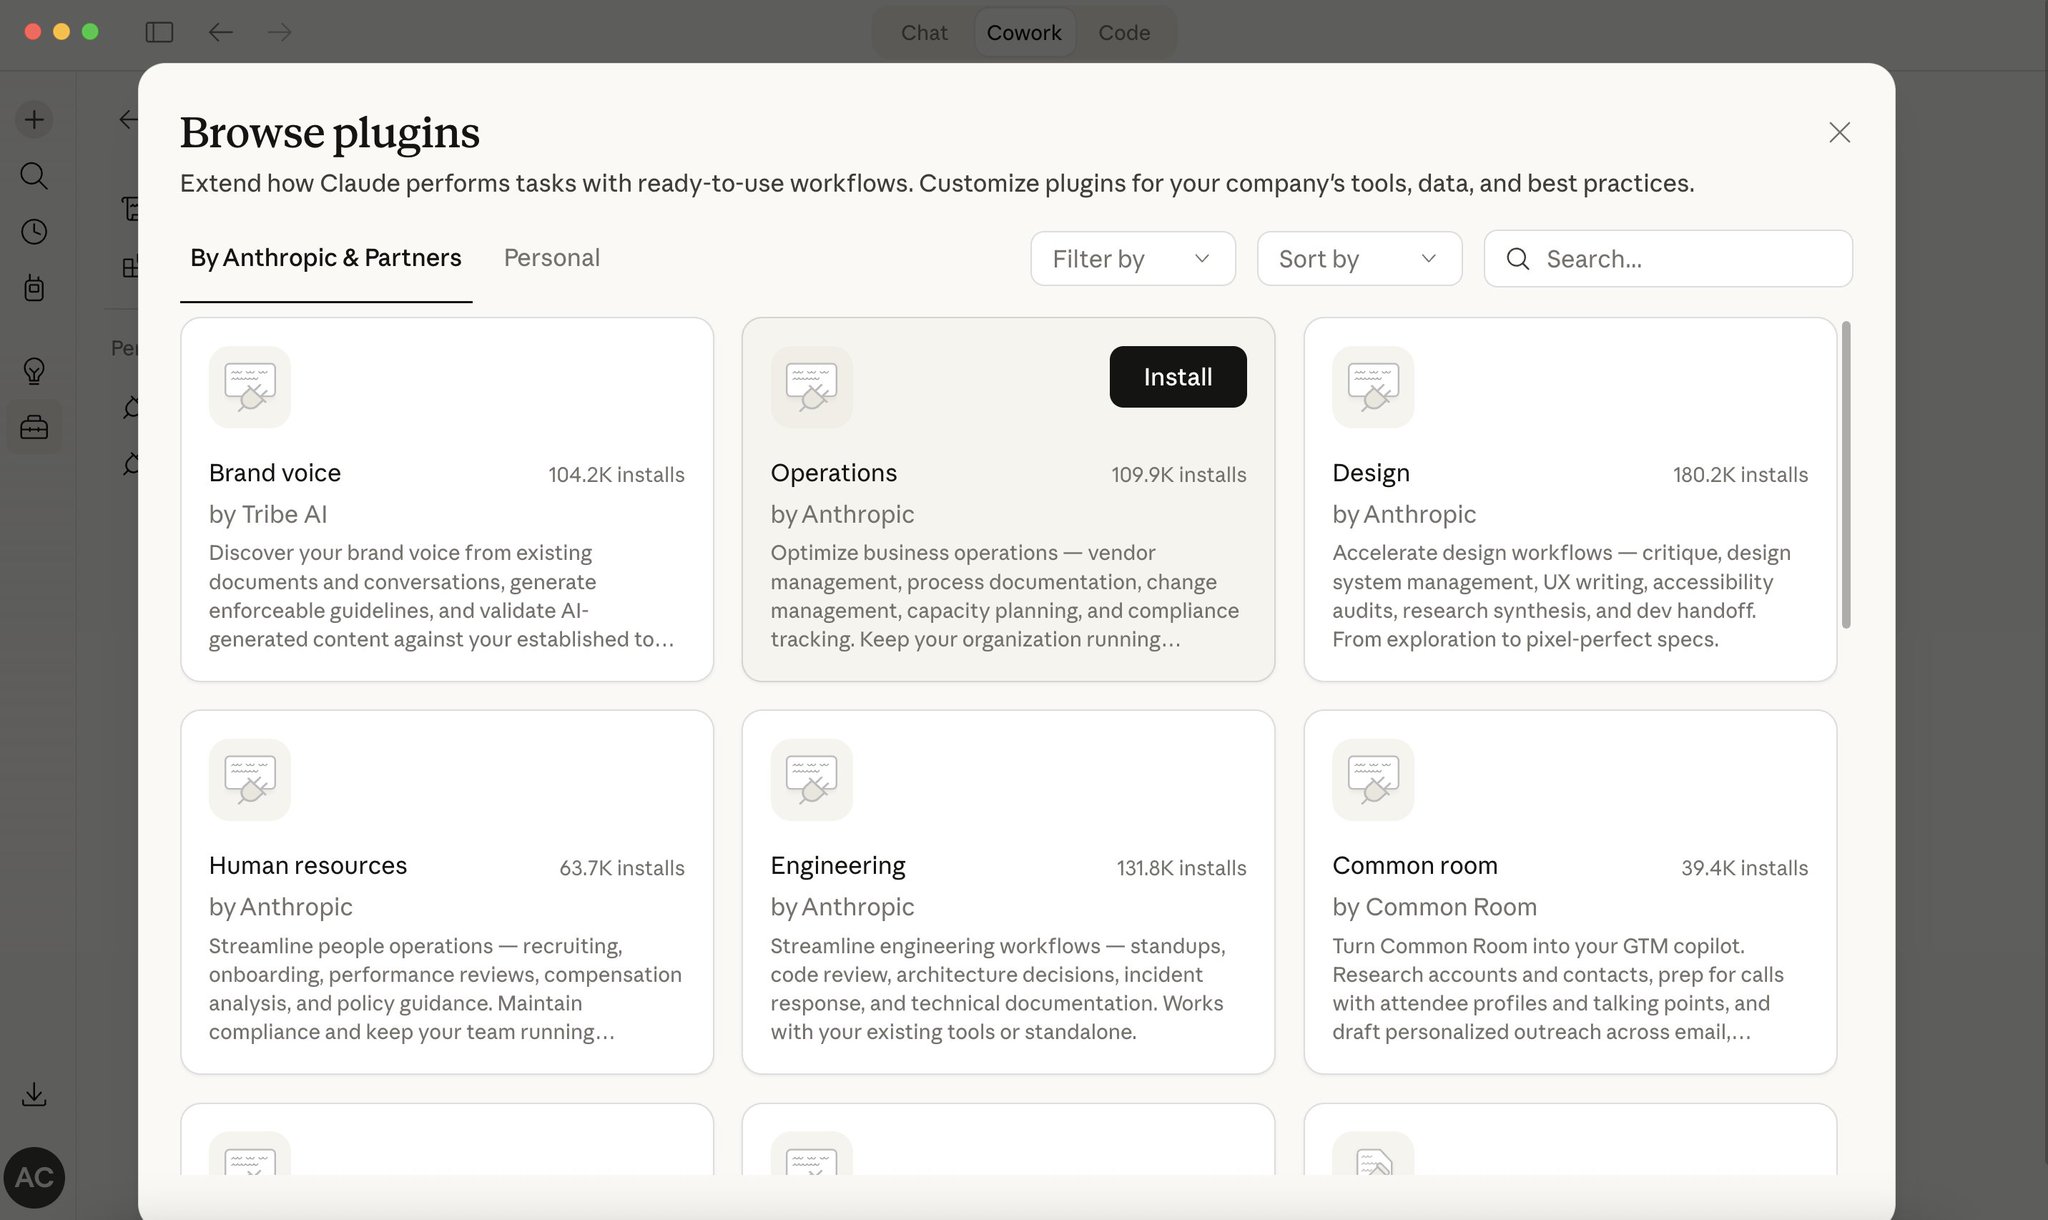Click the Human resources plugin icon
This screenshot has height=1220, width=2048.
click(x=250, y=780)
